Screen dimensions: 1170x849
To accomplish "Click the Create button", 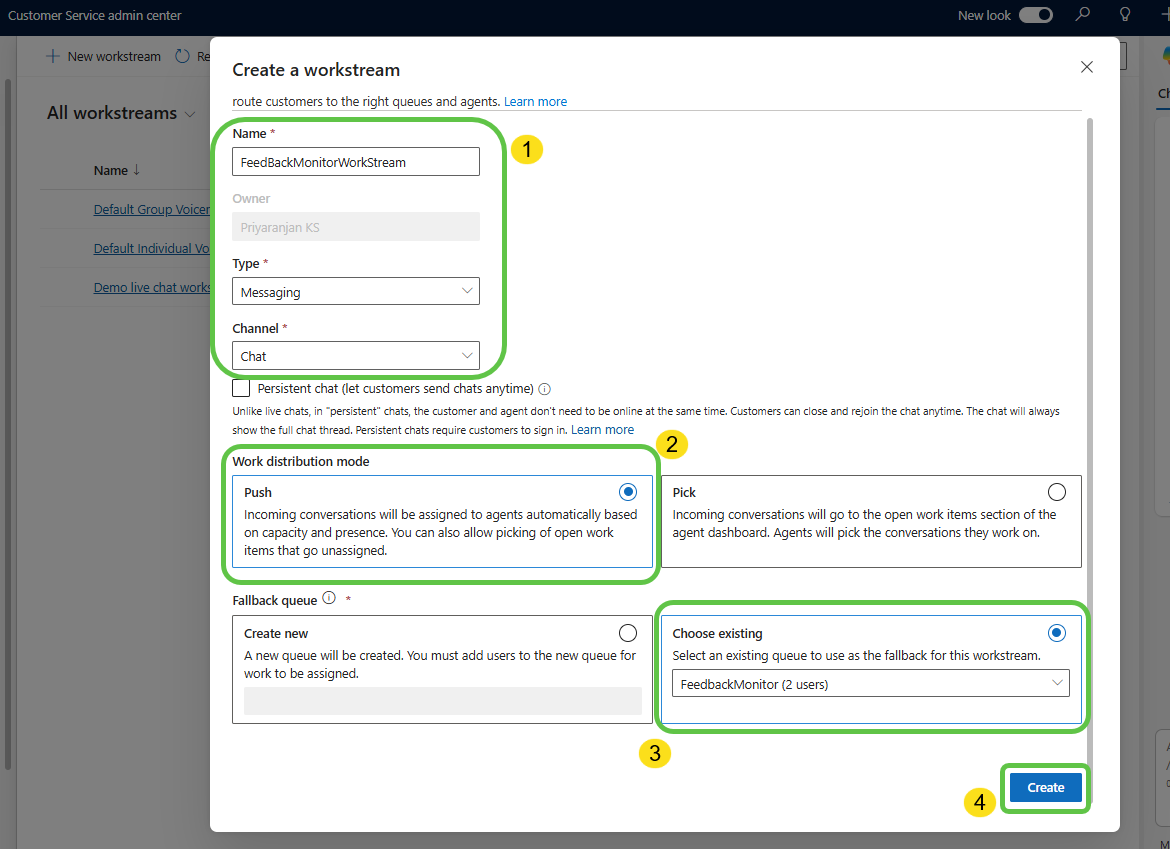I will click(x=1045, y=787).
